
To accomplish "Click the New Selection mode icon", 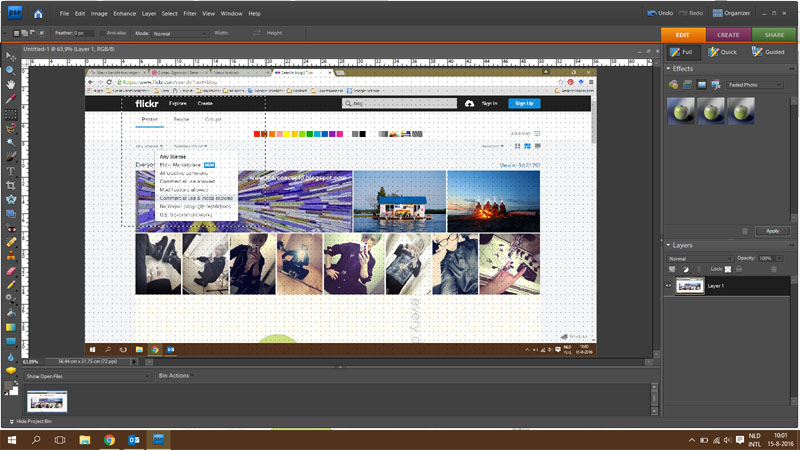I will point(16,33).
